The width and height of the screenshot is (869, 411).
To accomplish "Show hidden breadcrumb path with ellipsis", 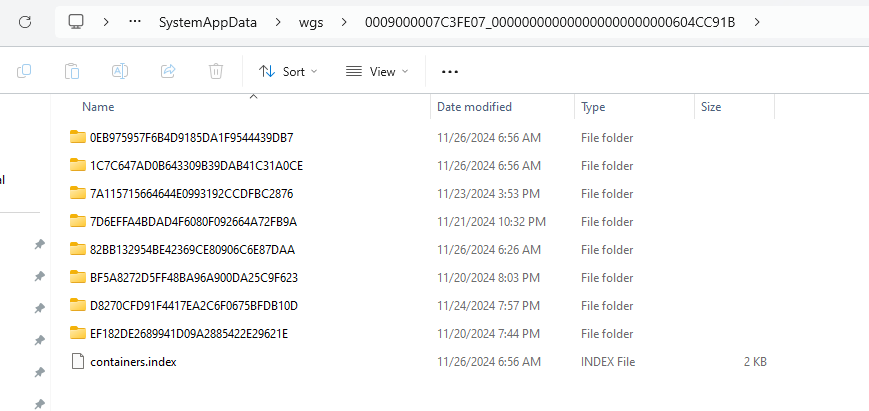I will [135, 21].
